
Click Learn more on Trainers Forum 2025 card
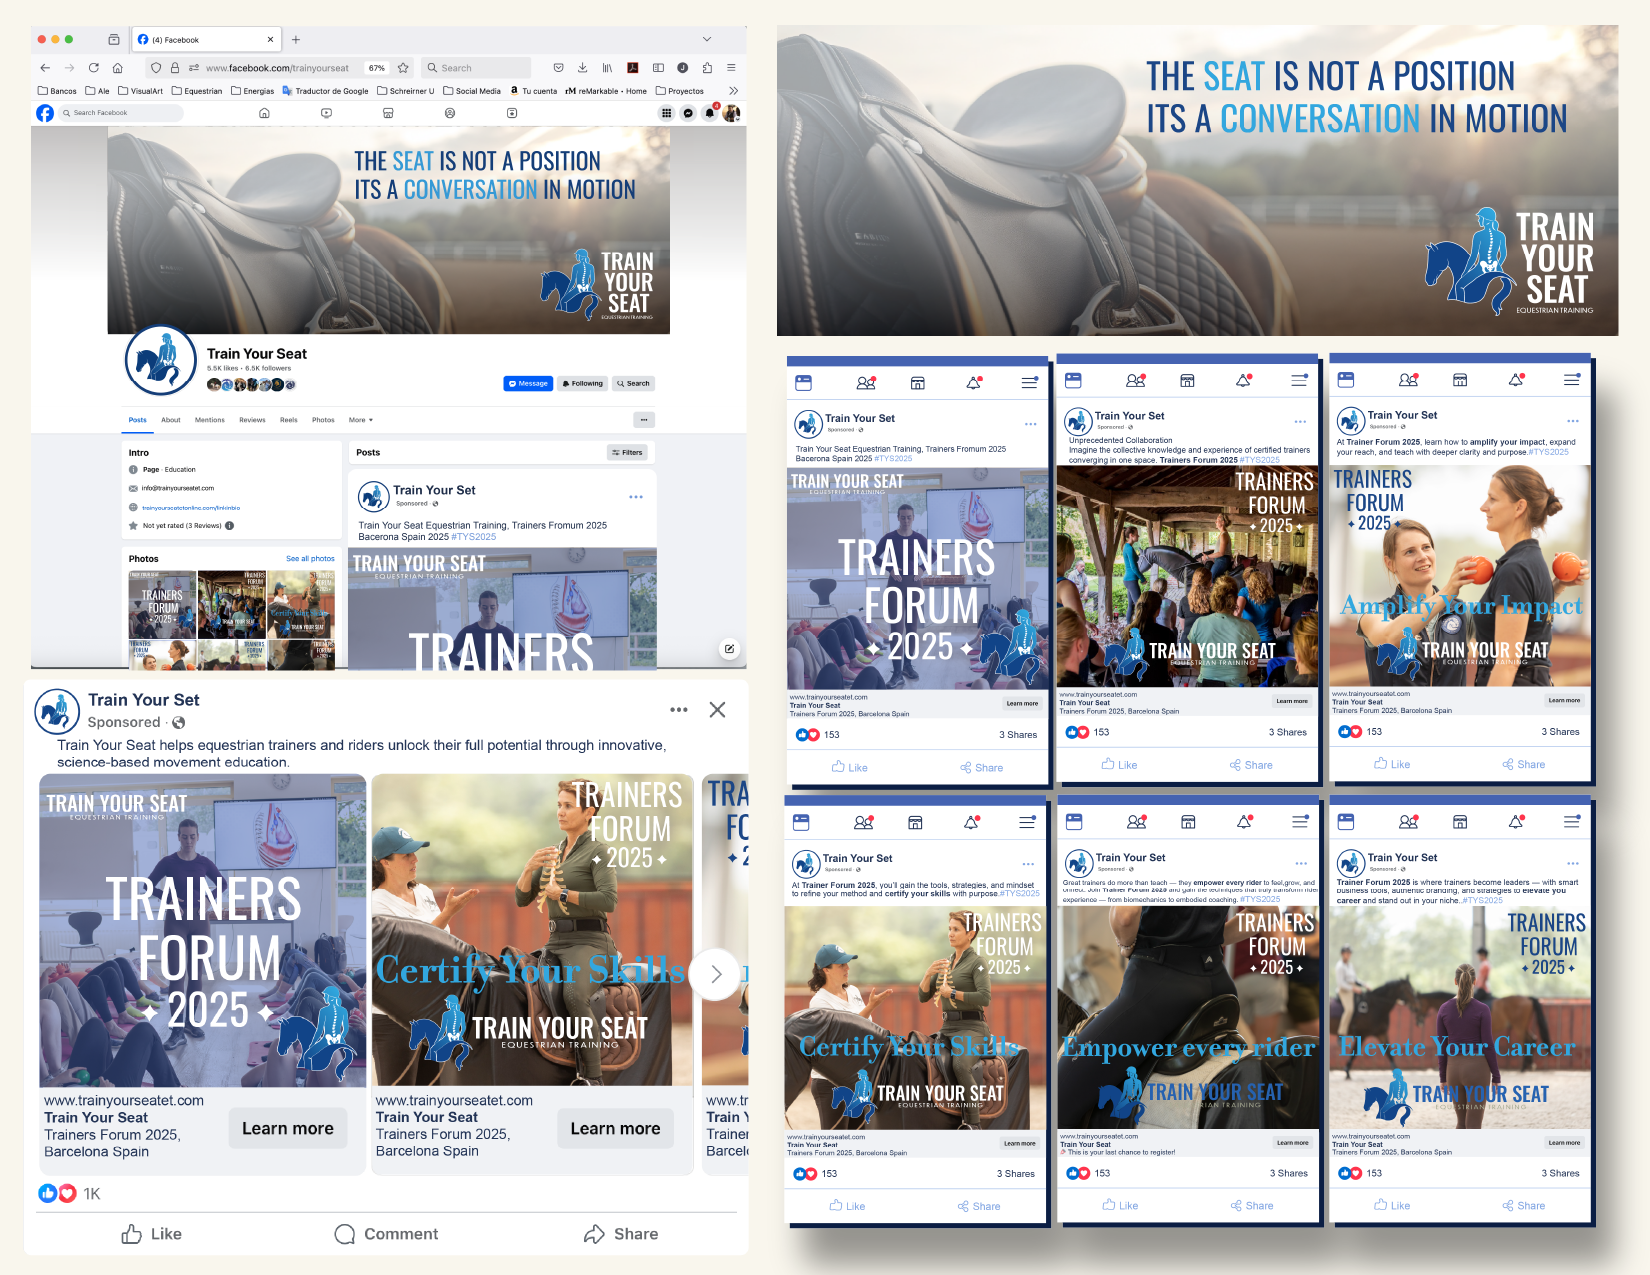pos(288,1128)
